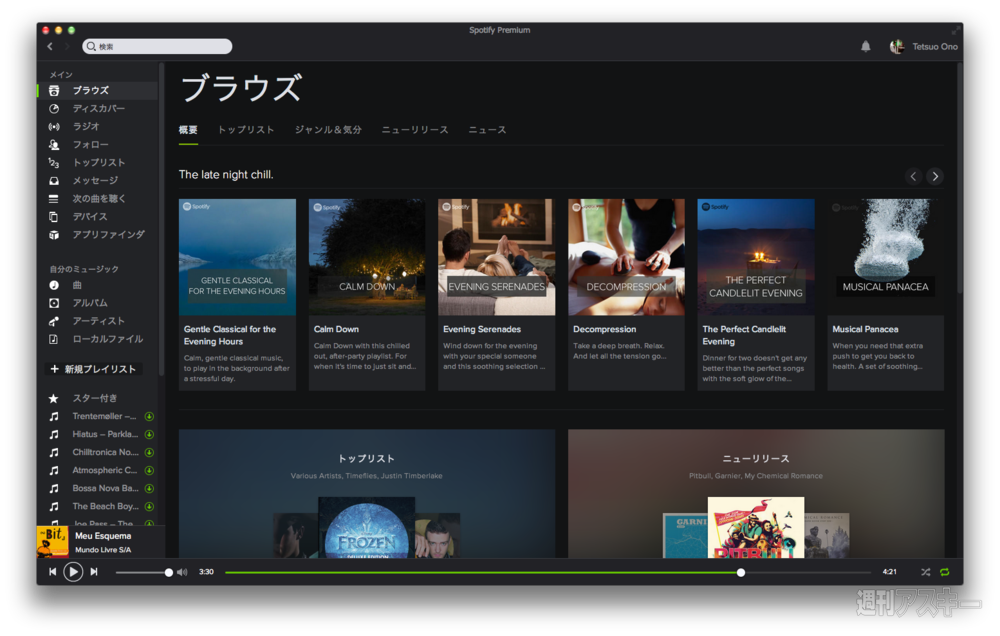Toggle offline download for Atmospheric C... playlist
Image resolution: width=1000 pixels, height=636 pixels.
tap(149, 471)
